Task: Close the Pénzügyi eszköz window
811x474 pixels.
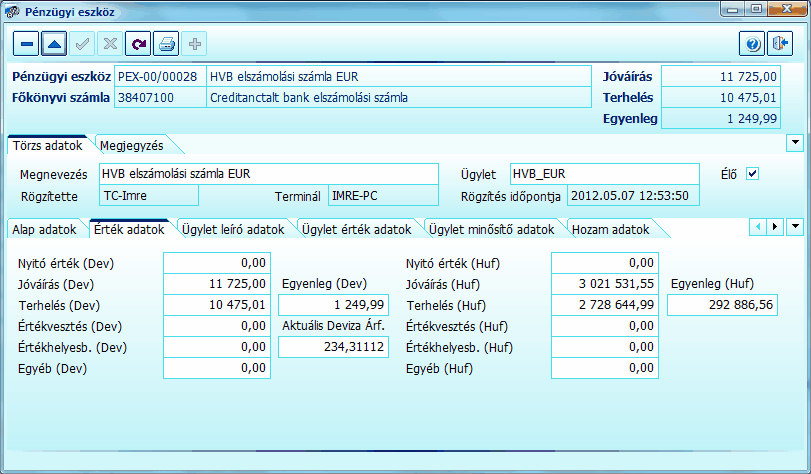Action: (787, 9)
